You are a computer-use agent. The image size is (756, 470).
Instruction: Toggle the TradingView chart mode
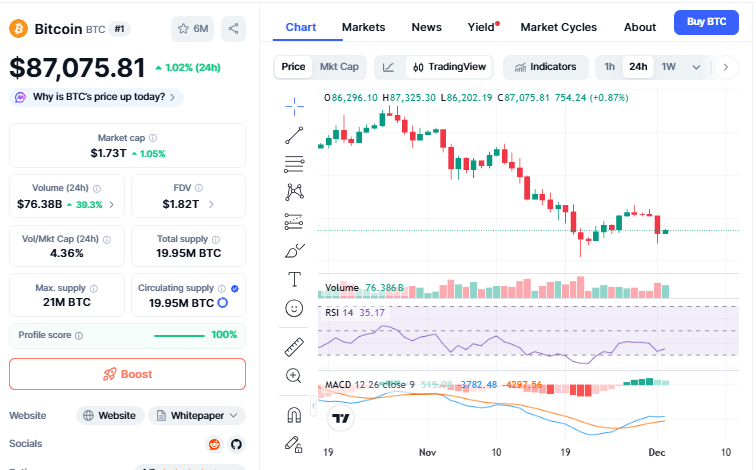pos(449,67)
